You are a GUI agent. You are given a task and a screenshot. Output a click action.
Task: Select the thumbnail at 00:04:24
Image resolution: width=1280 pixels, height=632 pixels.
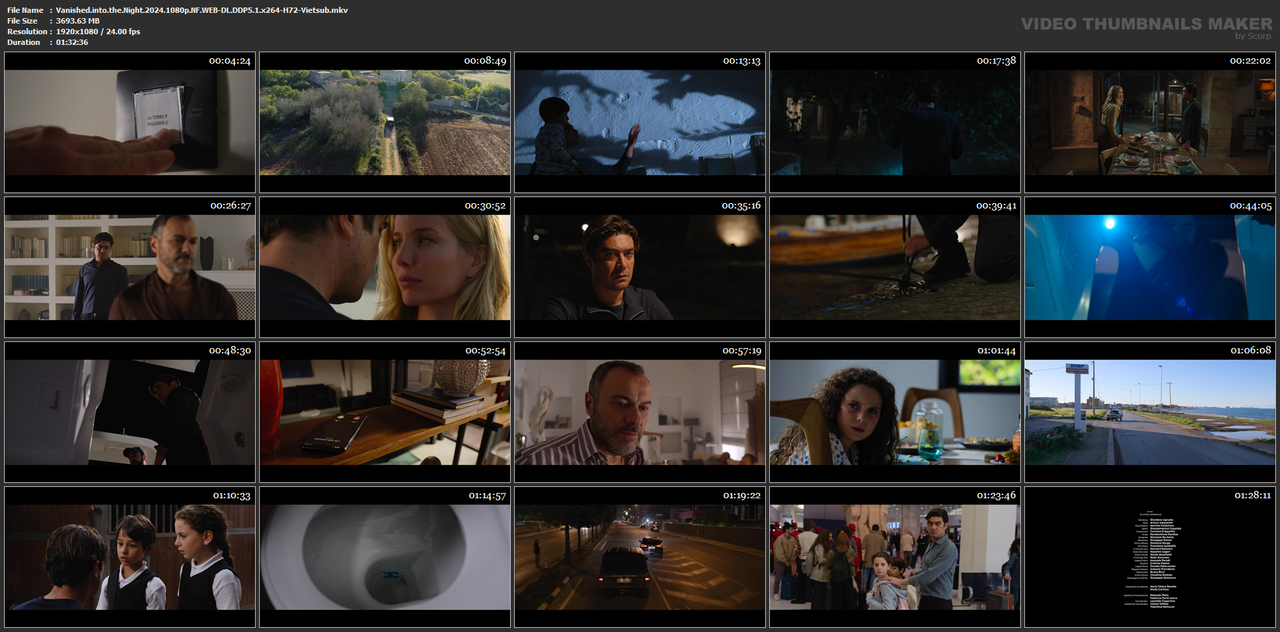coord(130,122)
